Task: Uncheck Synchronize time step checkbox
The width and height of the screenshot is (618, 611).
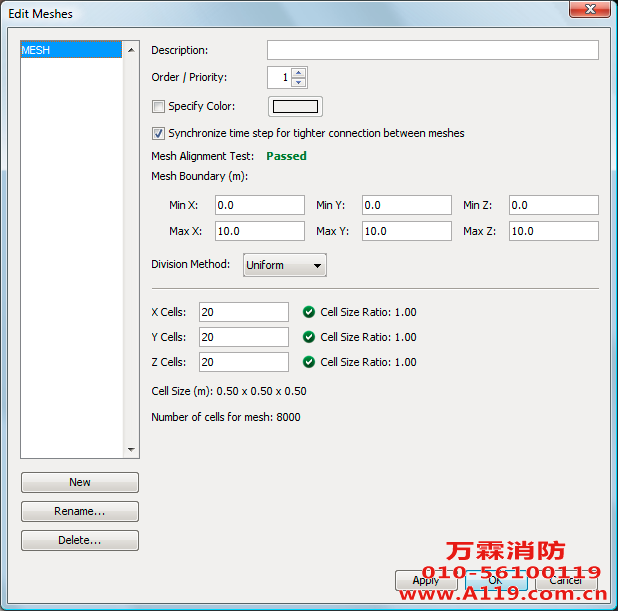Action: click(x=158, y=133)
